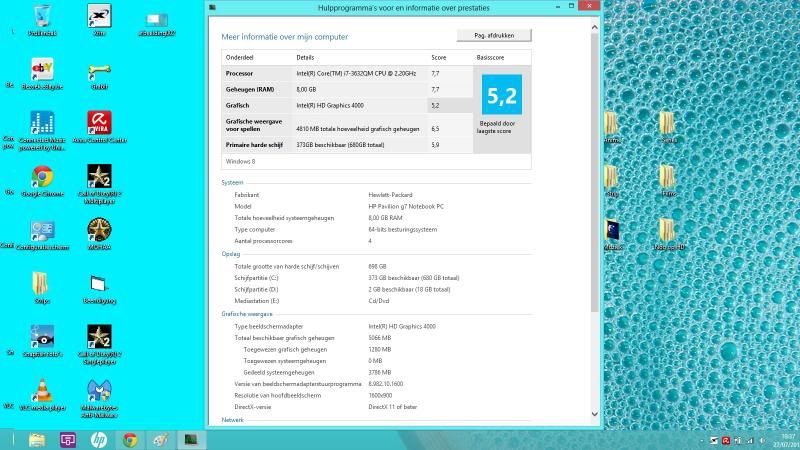
Task: Open the Films folder on the desktop
Action: tap(668, 180)
